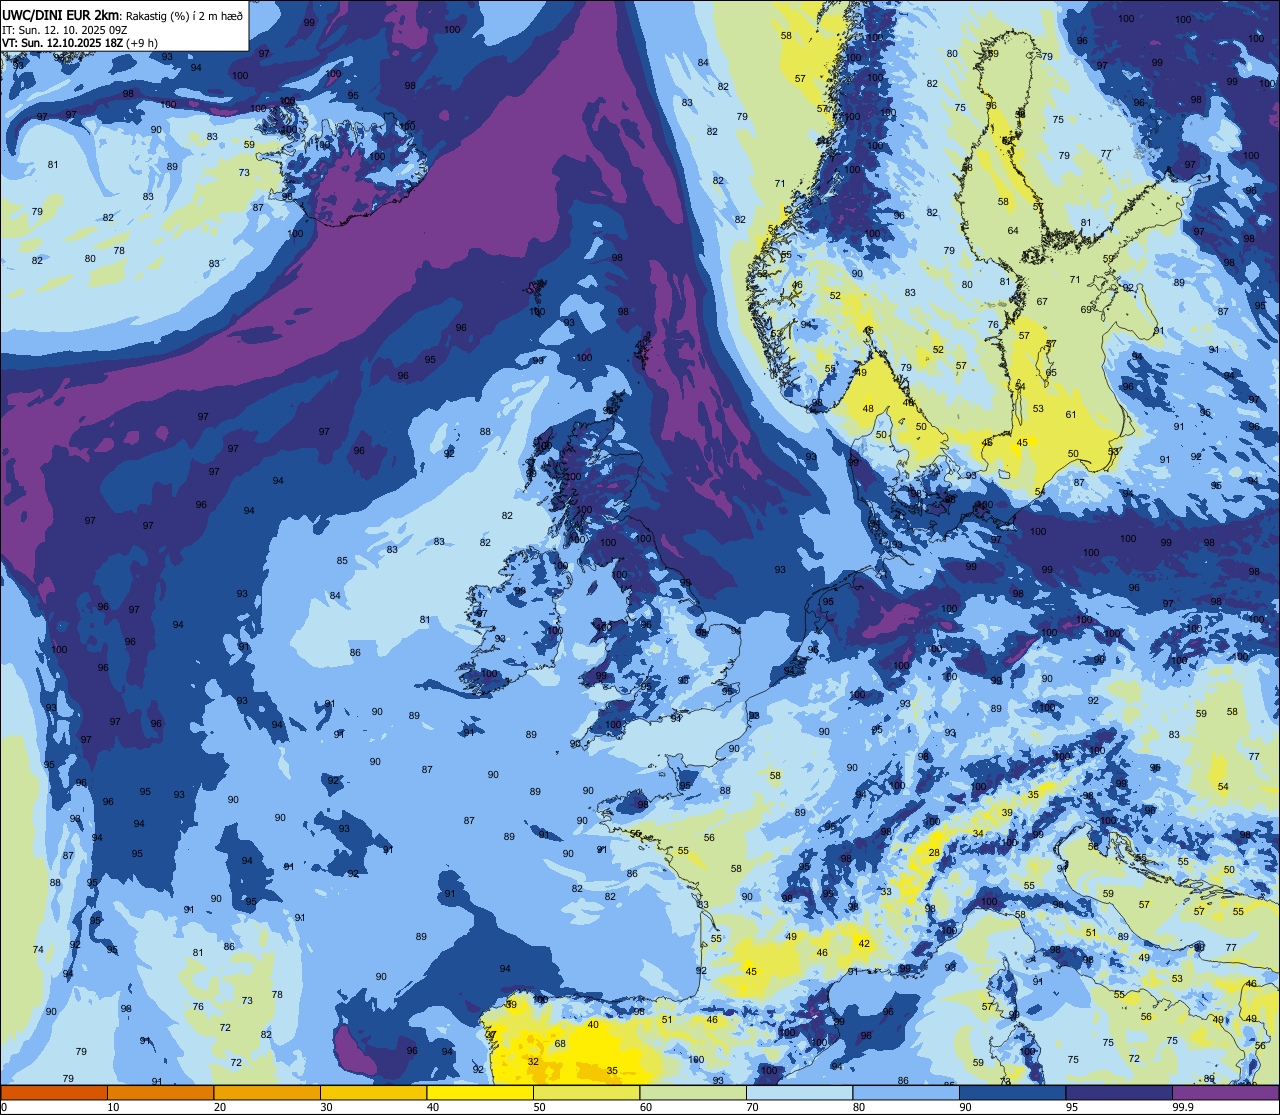Image resolution: width=1280 pixels, height=1115 pixels.
Task: Click the light blue 70–80 legend swatch
Action: [799, 1092]
